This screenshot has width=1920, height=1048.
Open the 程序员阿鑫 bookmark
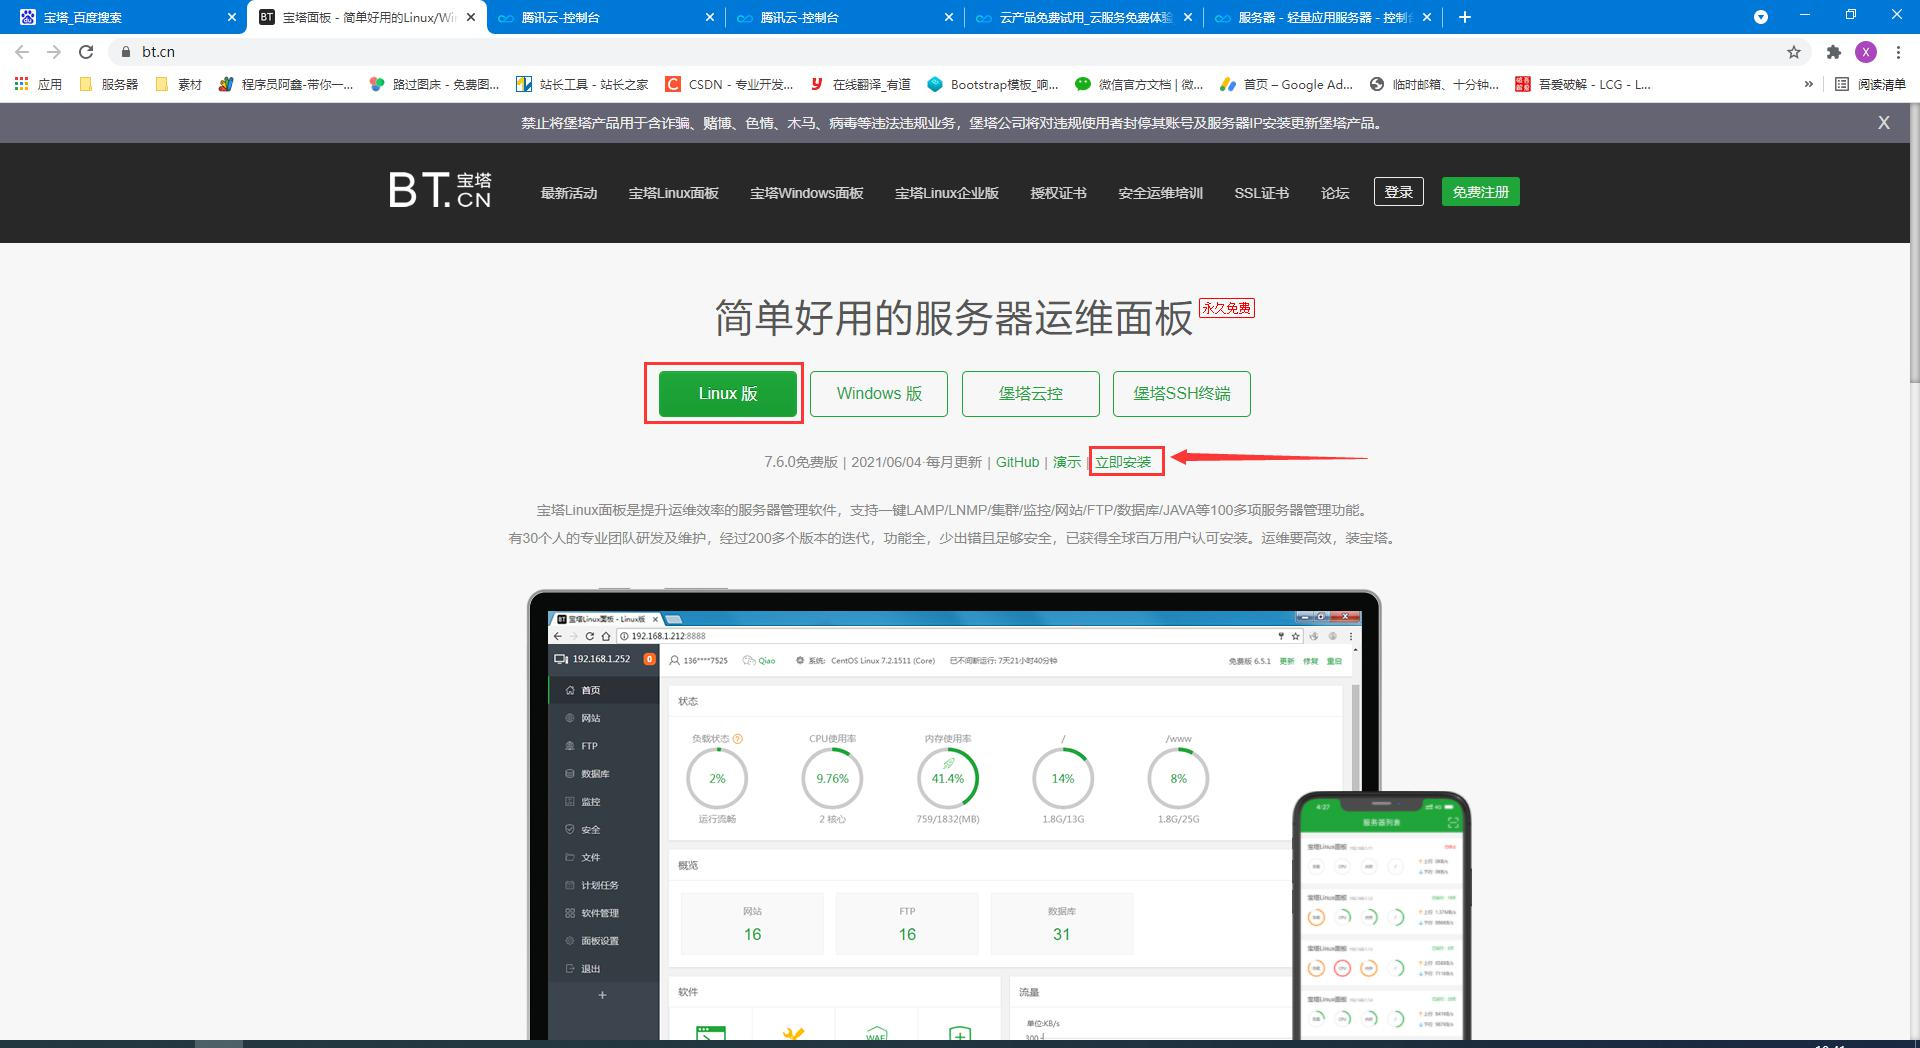286,85
